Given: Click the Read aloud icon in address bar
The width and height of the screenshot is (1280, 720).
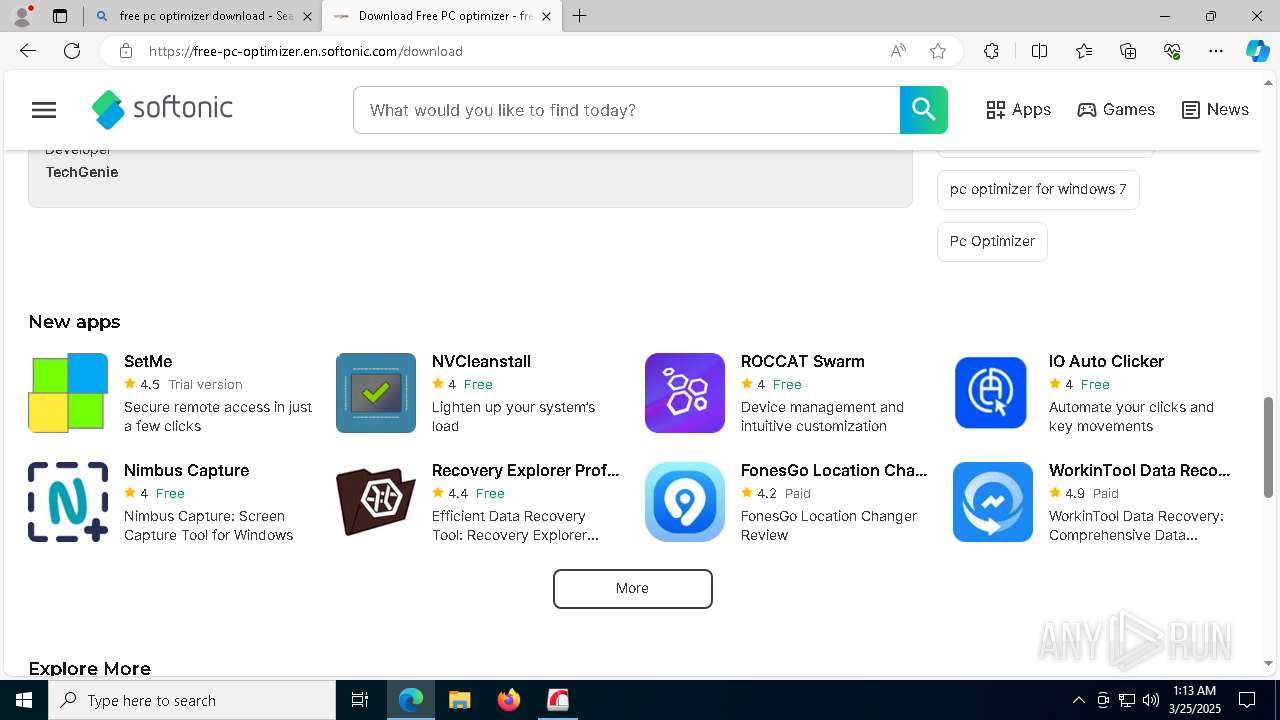Looking at the screenshot, I should [898, 51].
